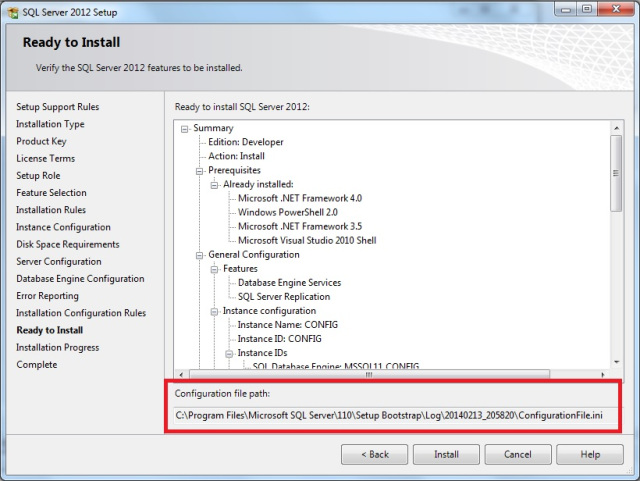Click the horizontal scrollbar right arrow
Screen dimensions: 640x481
pos(603,374)
